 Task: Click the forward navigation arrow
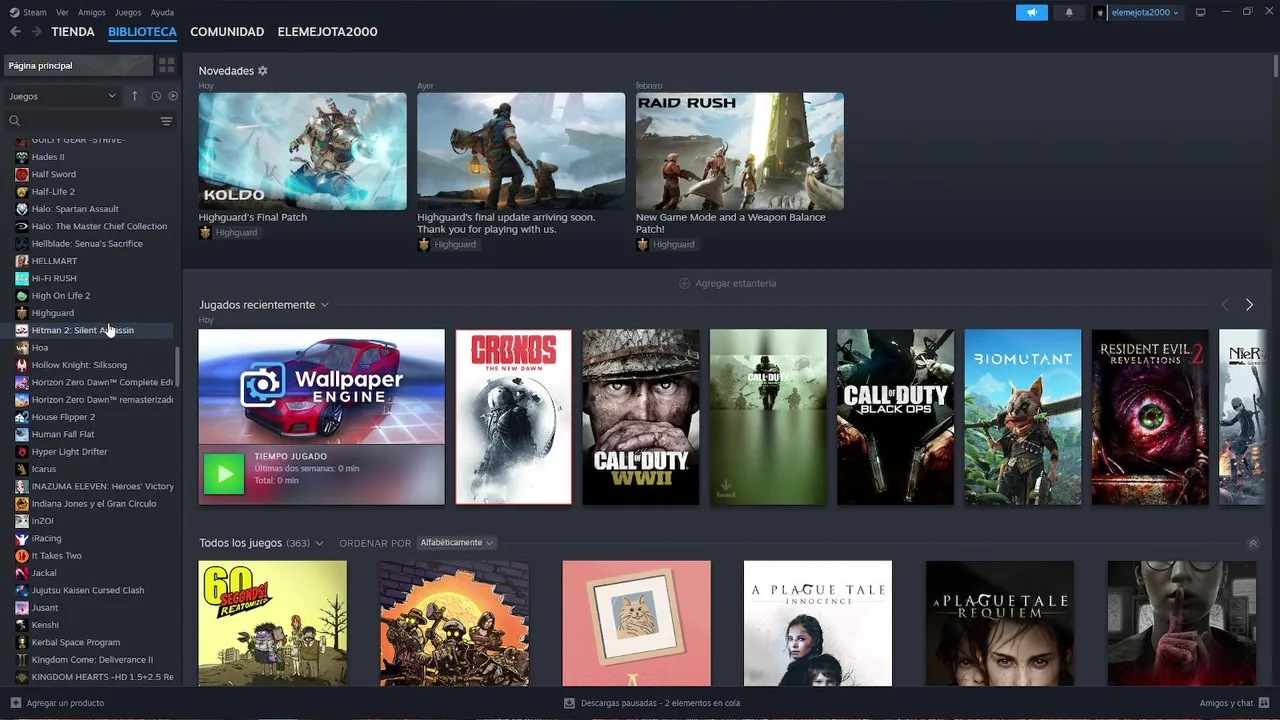[x=37, y=32]
